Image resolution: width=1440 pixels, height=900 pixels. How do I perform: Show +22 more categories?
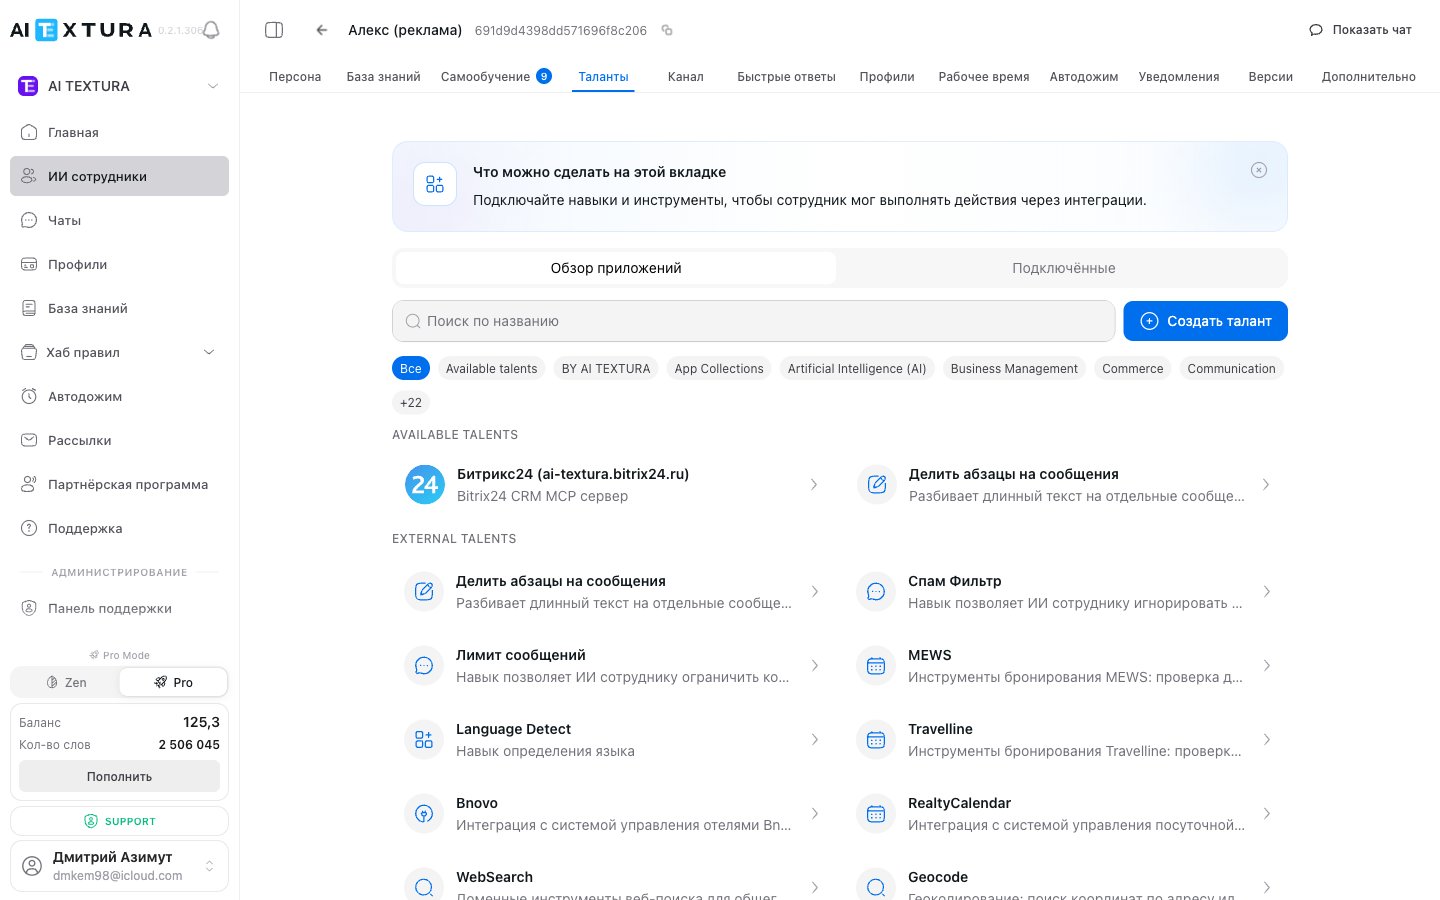click(411, 403)
